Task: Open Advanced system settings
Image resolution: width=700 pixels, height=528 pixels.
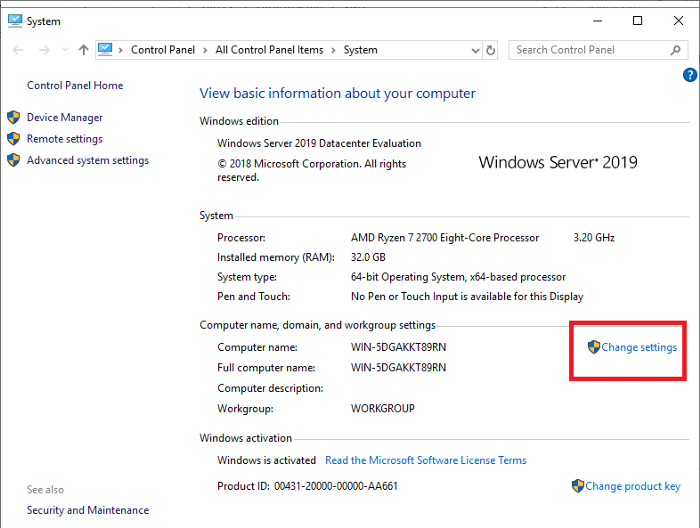Action: pos(88,160)
